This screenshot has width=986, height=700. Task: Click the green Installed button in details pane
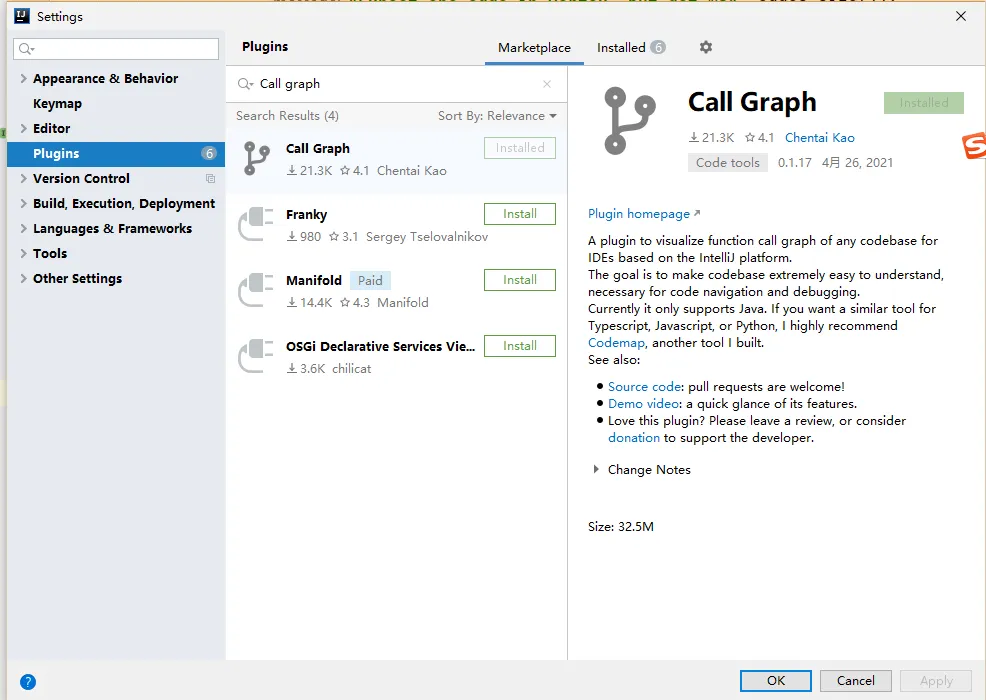(x=924, y=103)
